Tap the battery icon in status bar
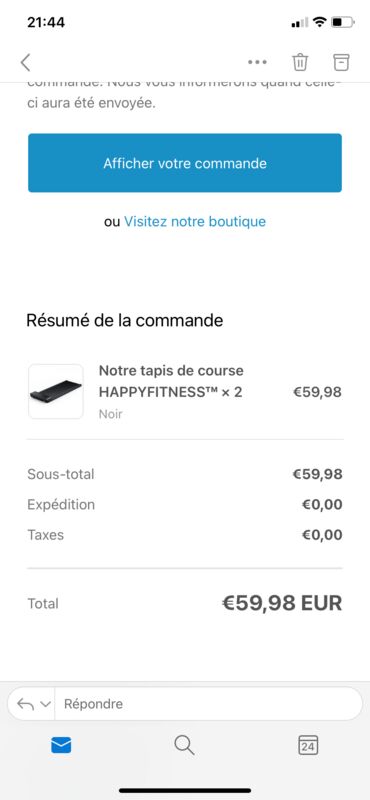Screen dimensions: 370x800 (x=342, y=22)
